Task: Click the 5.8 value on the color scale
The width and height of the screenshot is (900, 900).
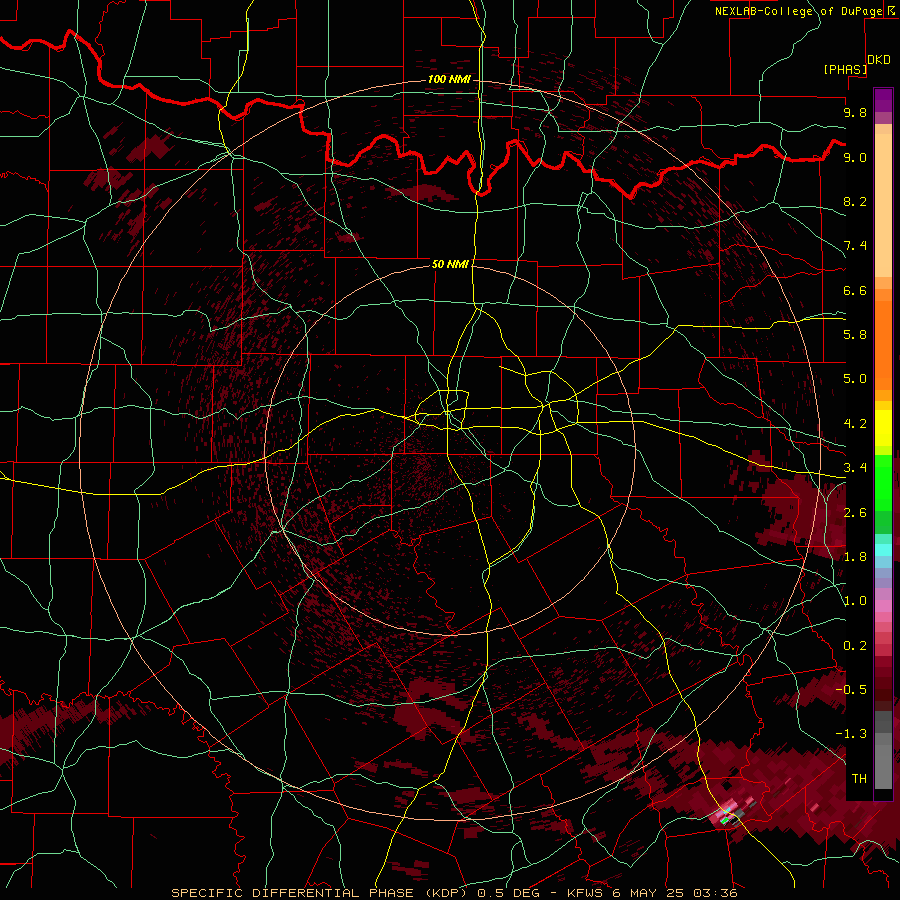Action: click(855, 335)
